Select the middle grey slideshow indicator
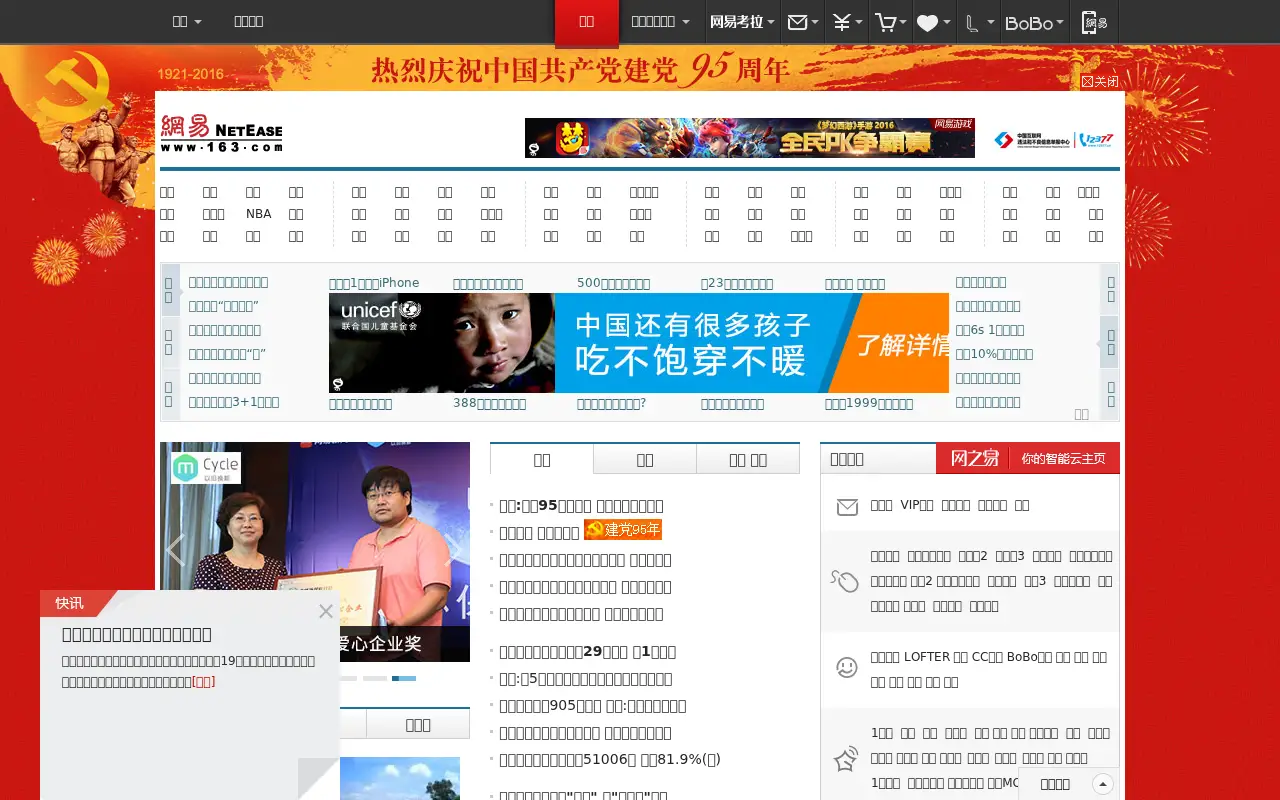This screenshot has width=1280, height=800. click(x=375, y=678)
